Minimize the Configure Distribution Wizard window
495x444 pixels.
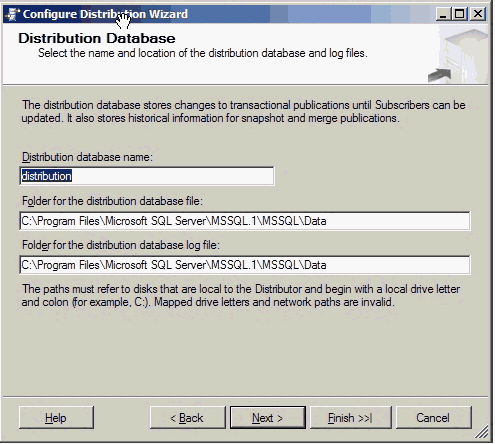pyautogui.click(x=443, y=14)
